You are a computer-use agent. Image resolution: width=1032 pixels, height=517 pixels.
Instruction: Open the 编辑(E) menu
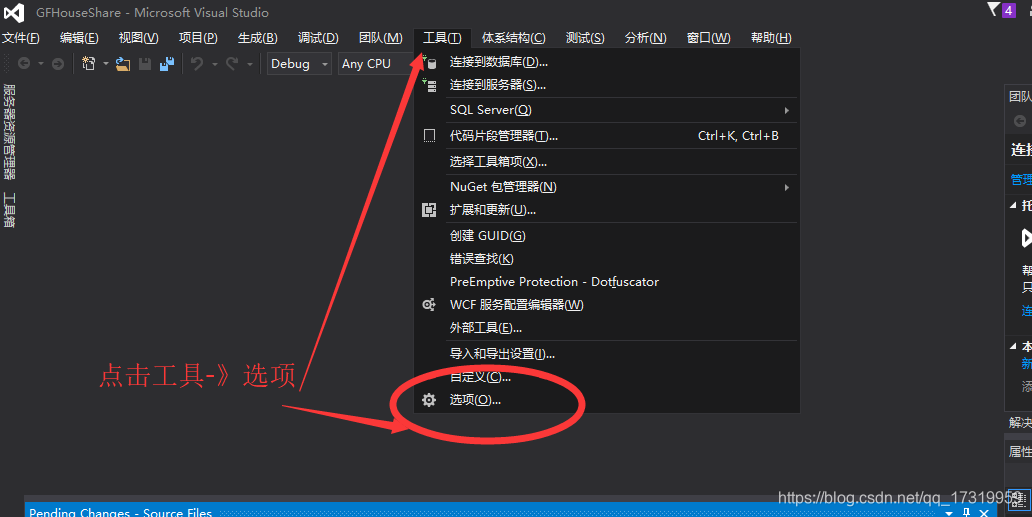tap(79, 37)
